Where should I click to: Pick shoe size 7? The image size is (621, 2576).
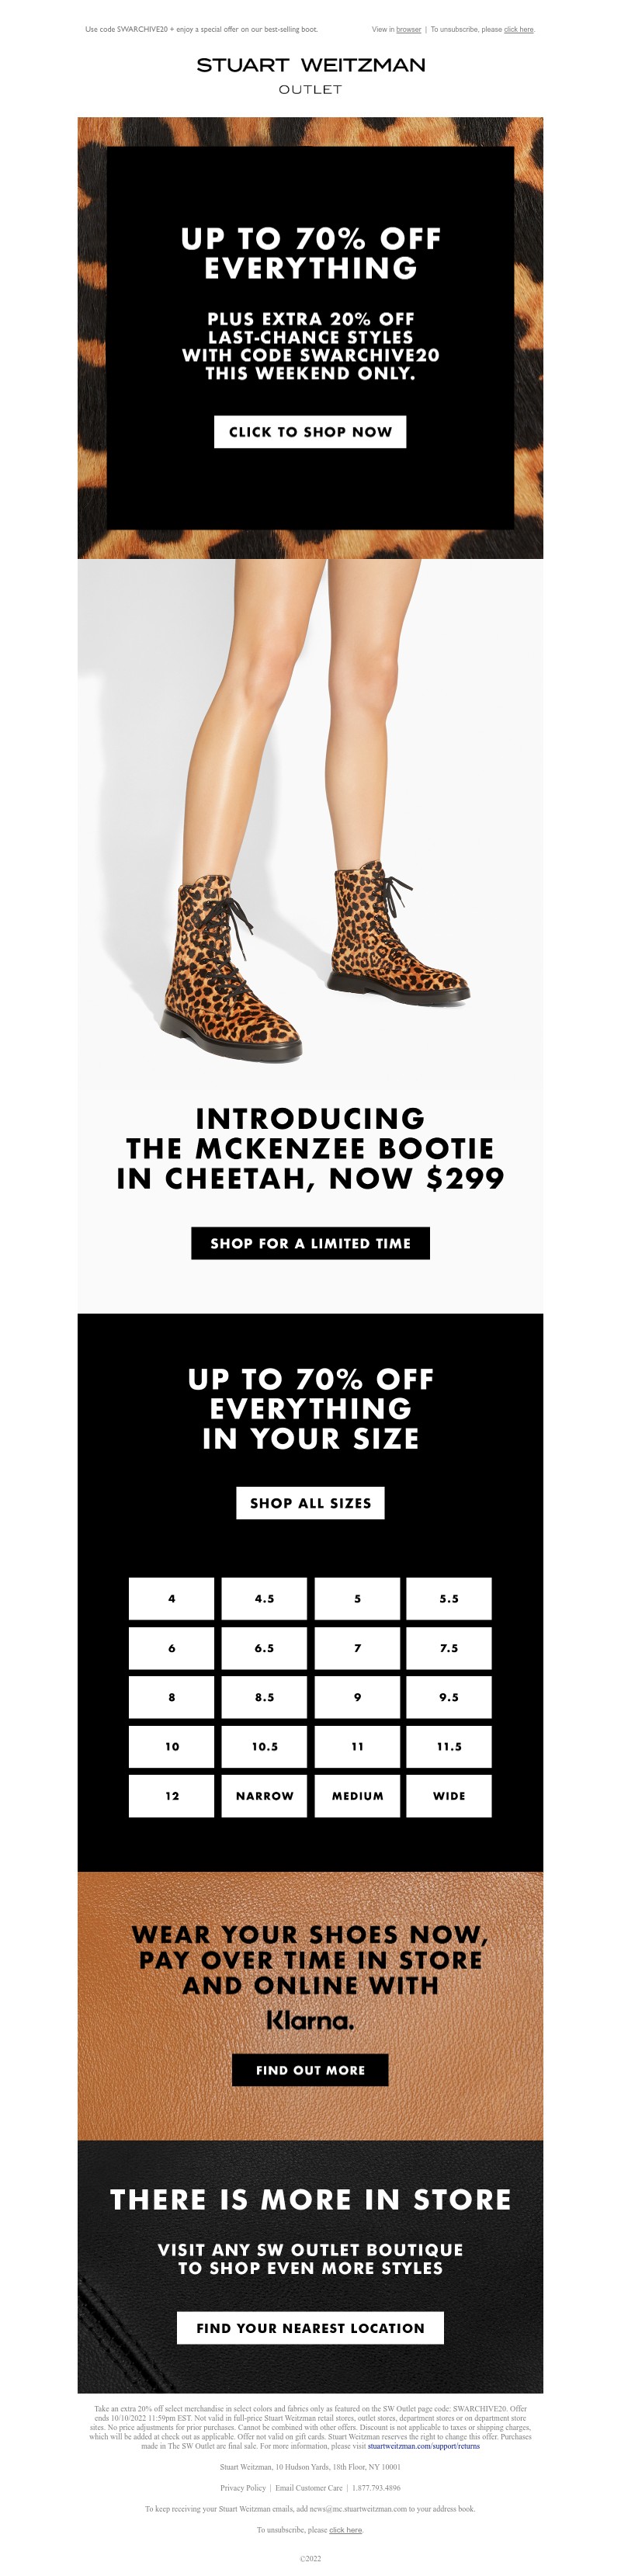pos(357,1648)
